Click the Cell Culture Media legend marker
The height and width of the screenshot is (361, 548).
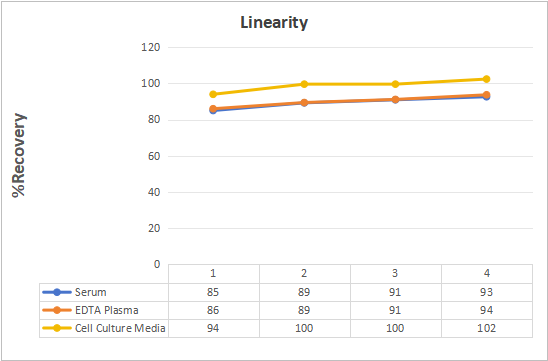57,328
